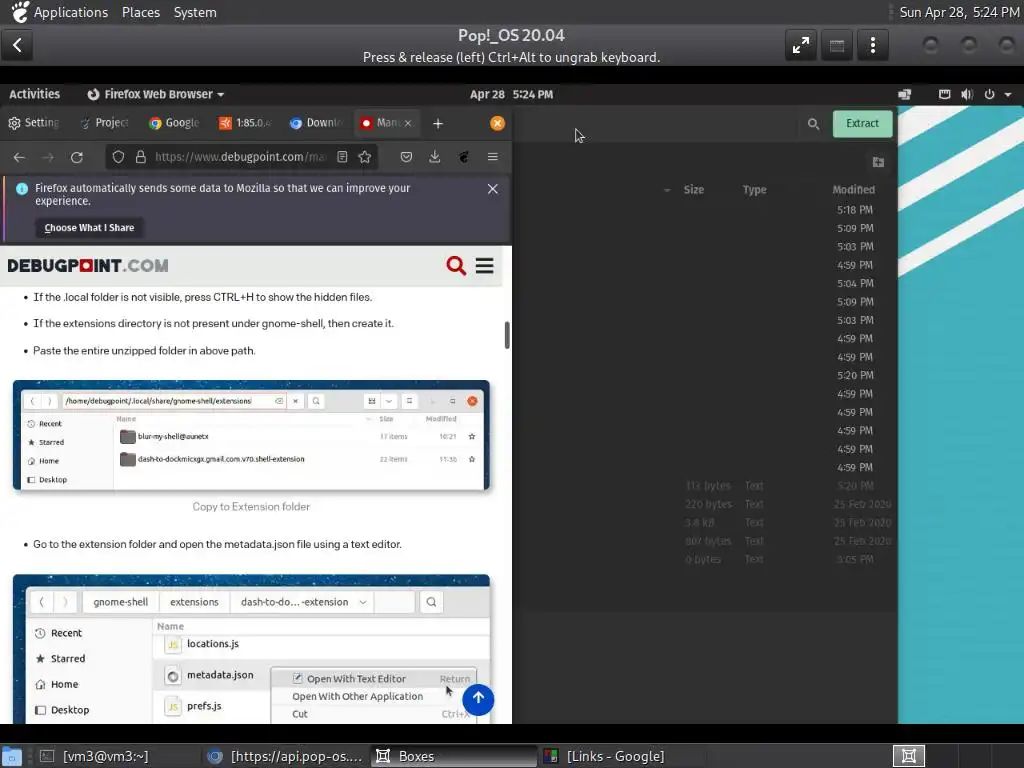Click the padlock site info icon
Image resolution: width=1024 pixels, height=768 pixels.
pos(140,157)
